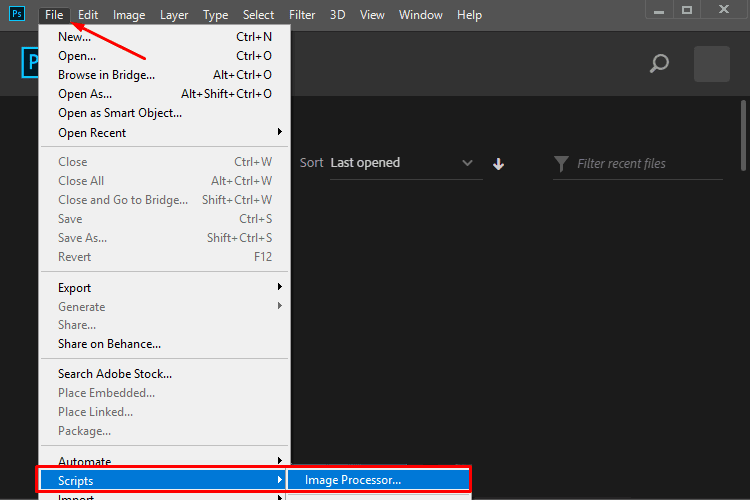The width and height of the screenshot is (750, 500).
Task: Click the grayed-out Close All entry
Action: tap(165, 181)
